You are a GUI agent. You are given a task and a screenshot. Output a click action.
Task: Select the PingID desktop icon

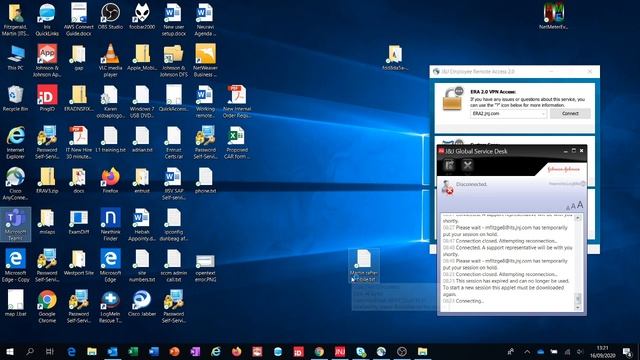pyautogui.click(x=47, y=98)
